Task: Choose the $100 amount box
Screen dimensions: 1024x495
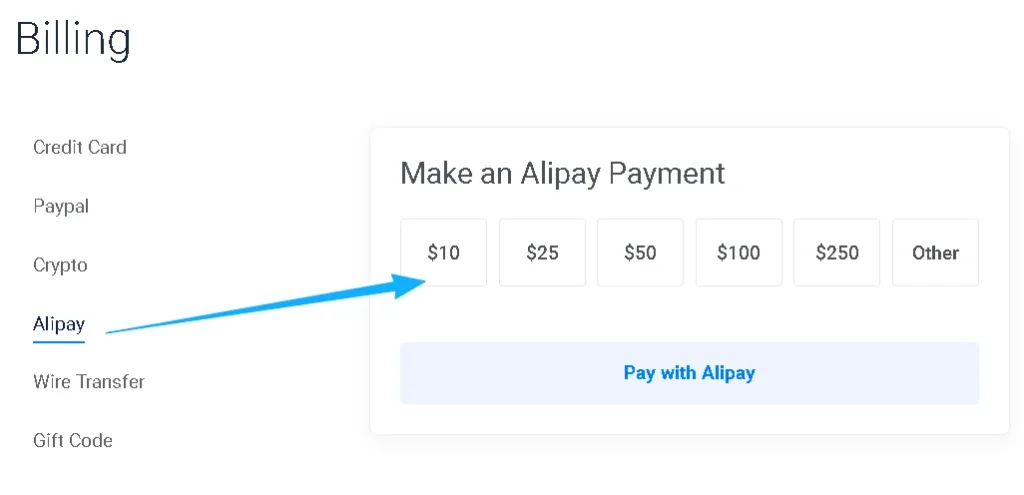Action: (738, 252)
